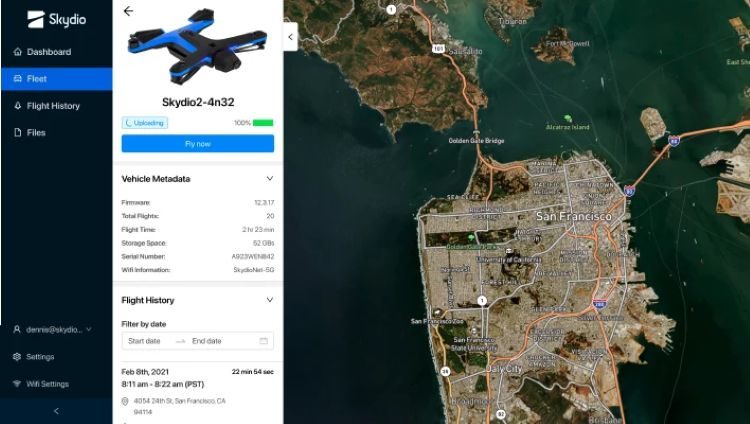
Task: Click the Files document icon
Action: click(18, 133)
